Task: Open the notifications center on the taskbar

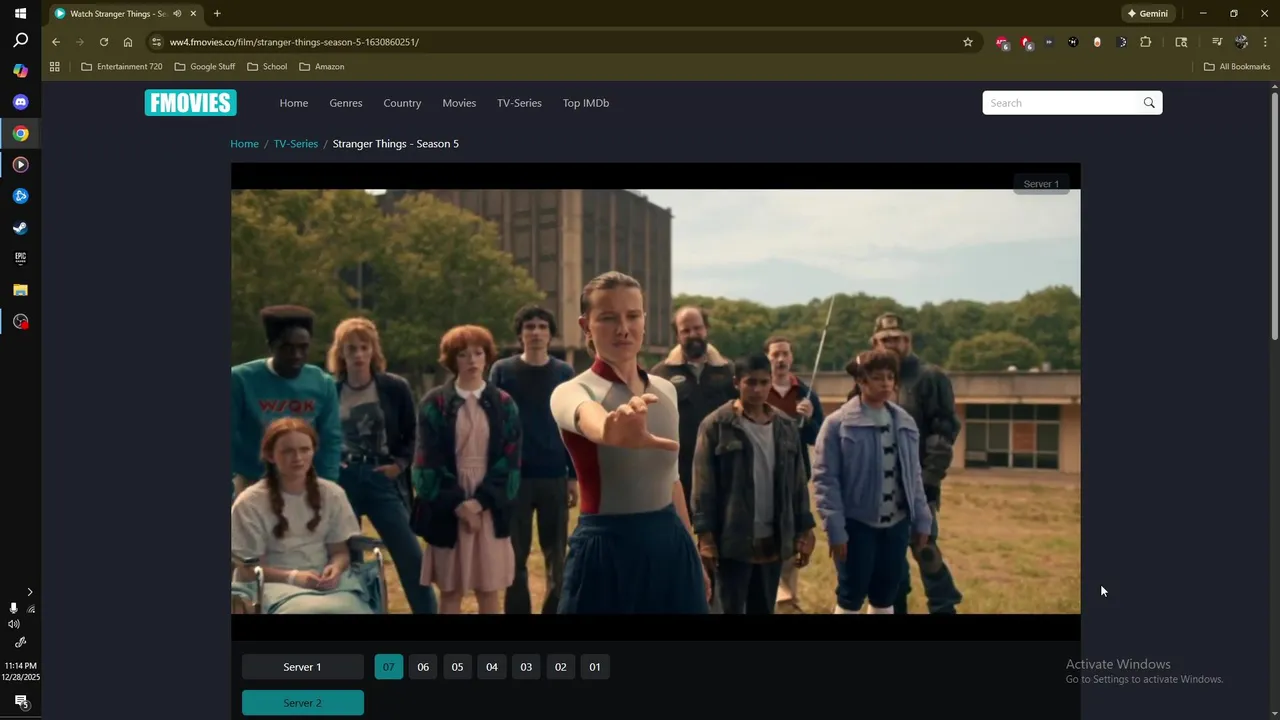Action: [20, 701]
